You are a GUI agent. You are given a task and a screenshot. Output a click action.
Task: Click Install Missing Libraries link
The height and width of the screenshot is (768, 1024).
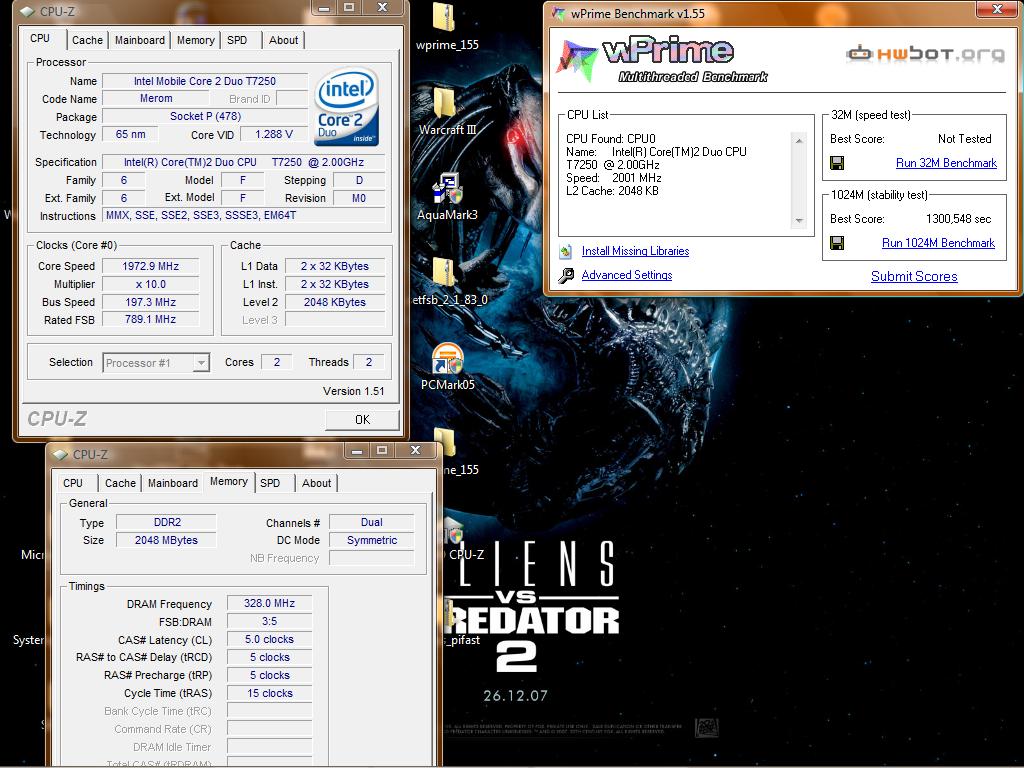[x=635, y=251]
